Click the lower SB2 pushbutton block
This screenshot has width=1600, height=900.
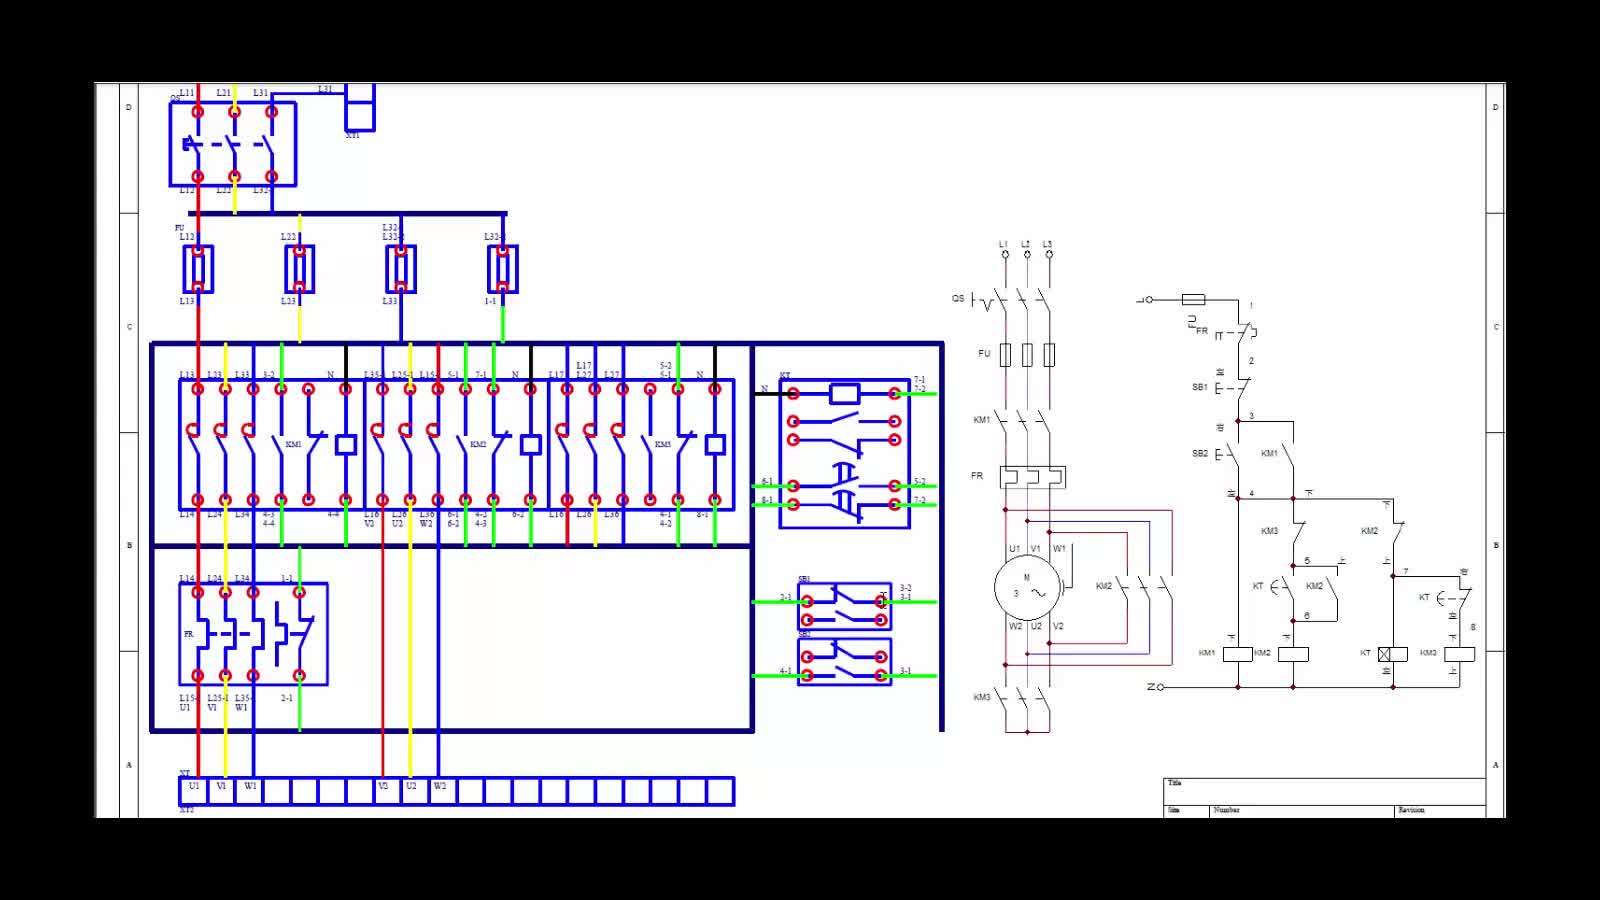click(x=845, y=662)
